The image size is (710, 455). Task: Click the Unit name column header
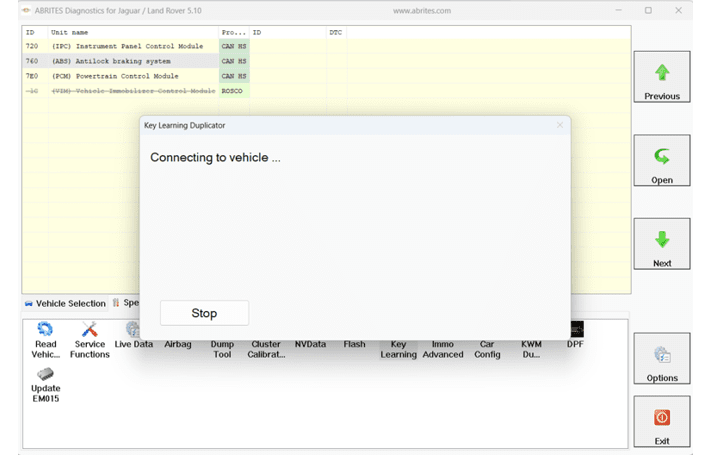(133, 33)
